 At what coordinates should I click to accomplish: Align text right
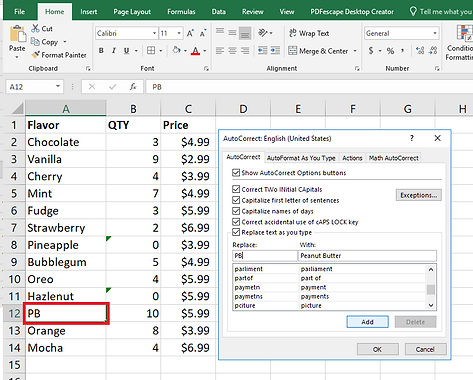(x=245, y=51)
